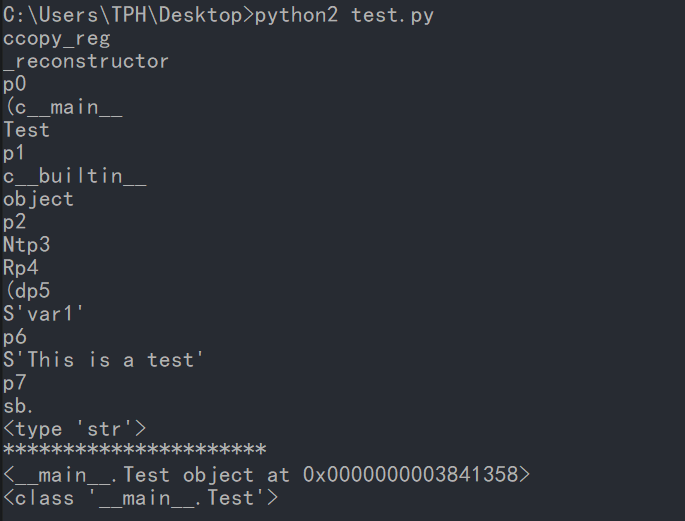
Task: Click the <type 'str'> output line
Action: (x=74, y=428)
